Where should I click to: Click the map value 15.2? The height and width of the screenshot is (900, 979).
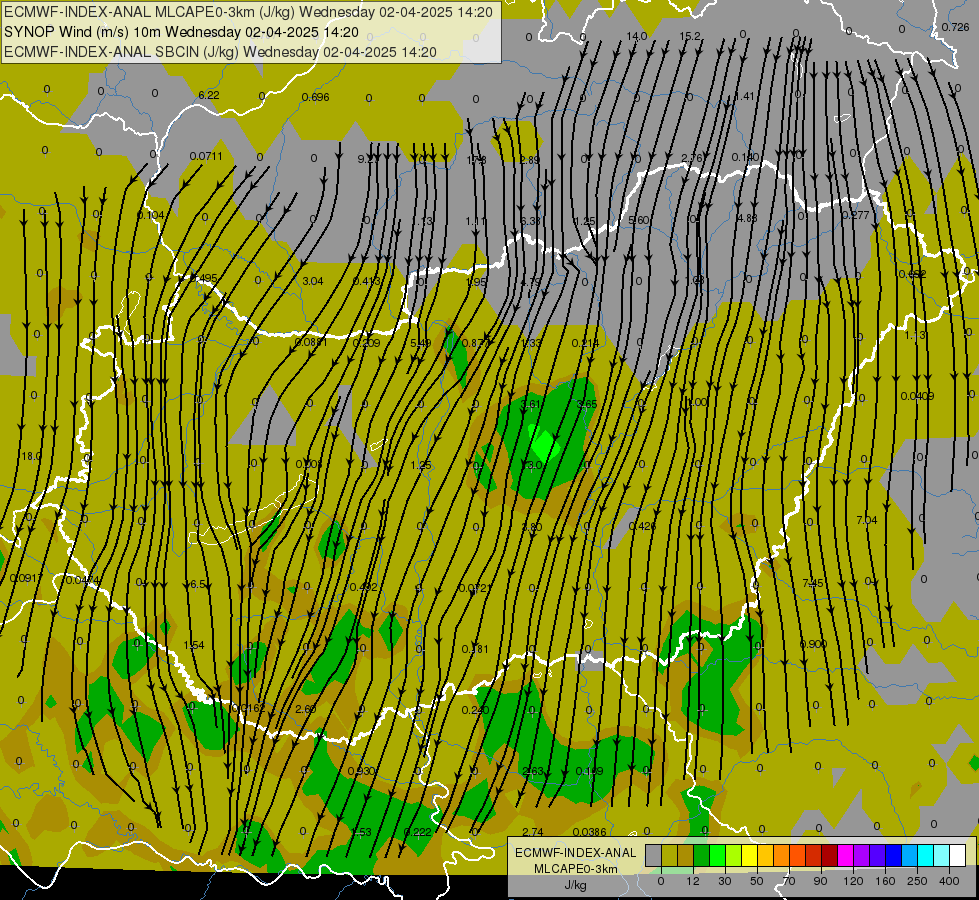click(690, 36)
